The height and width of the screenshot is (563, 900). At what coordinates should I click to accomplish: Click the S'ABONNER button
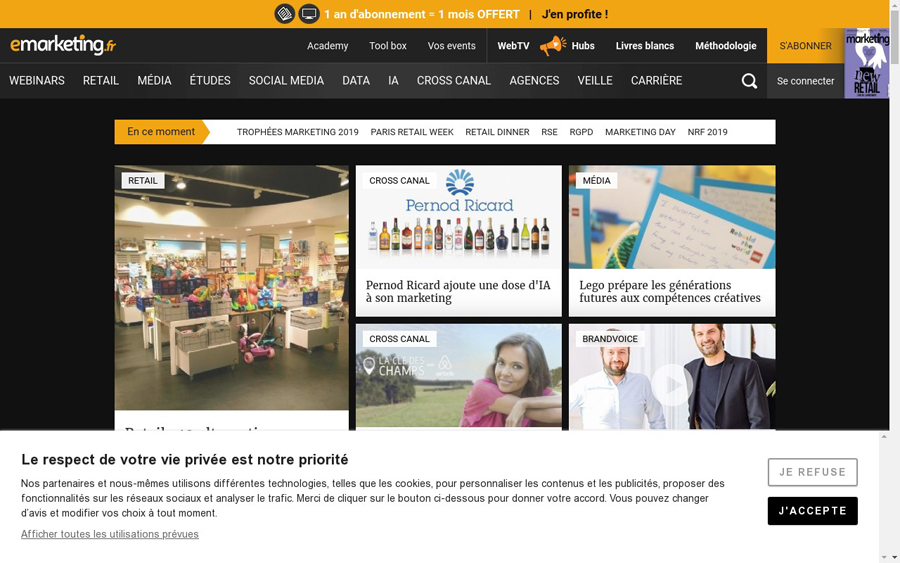(805, 46)
